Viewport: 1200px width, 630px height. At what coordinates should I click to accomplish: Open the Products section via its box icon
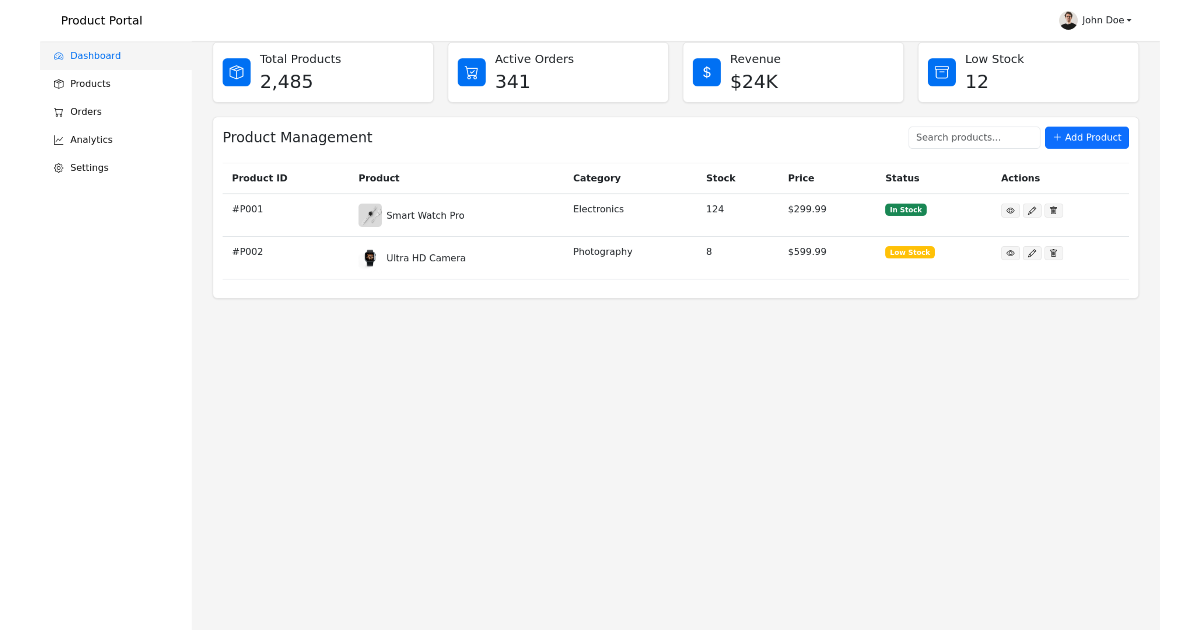click(57, 84)
